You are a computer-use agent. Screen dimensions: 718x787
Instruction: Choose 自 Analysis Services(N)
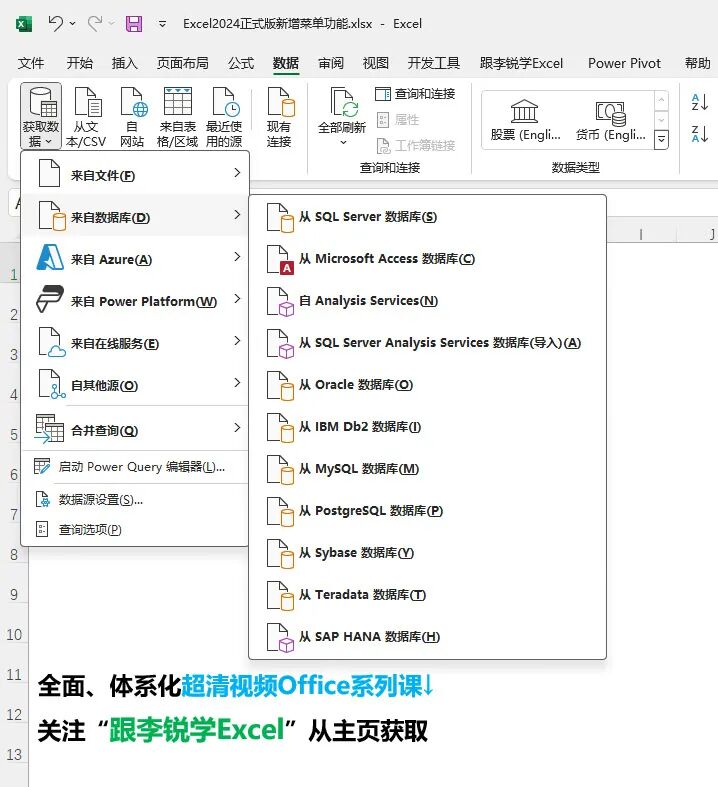[427, 301]
